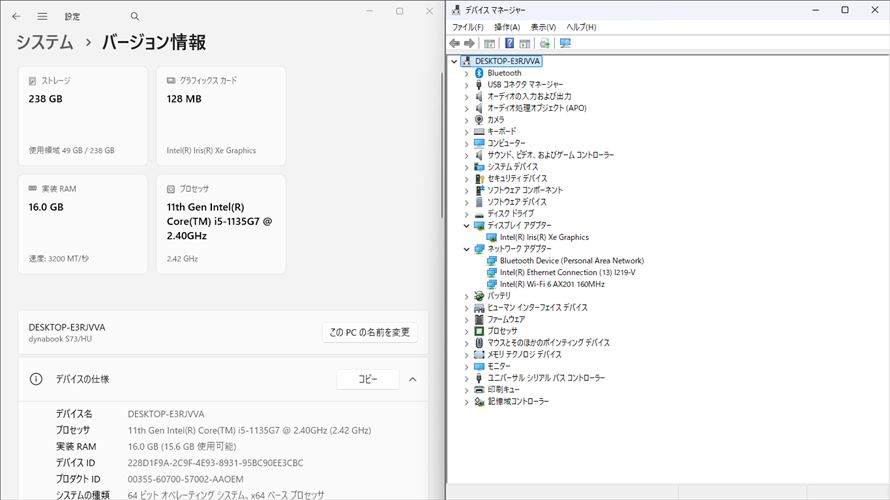Click the システム breadcrumb link
The image size is (890, 500).
(44, 42)
